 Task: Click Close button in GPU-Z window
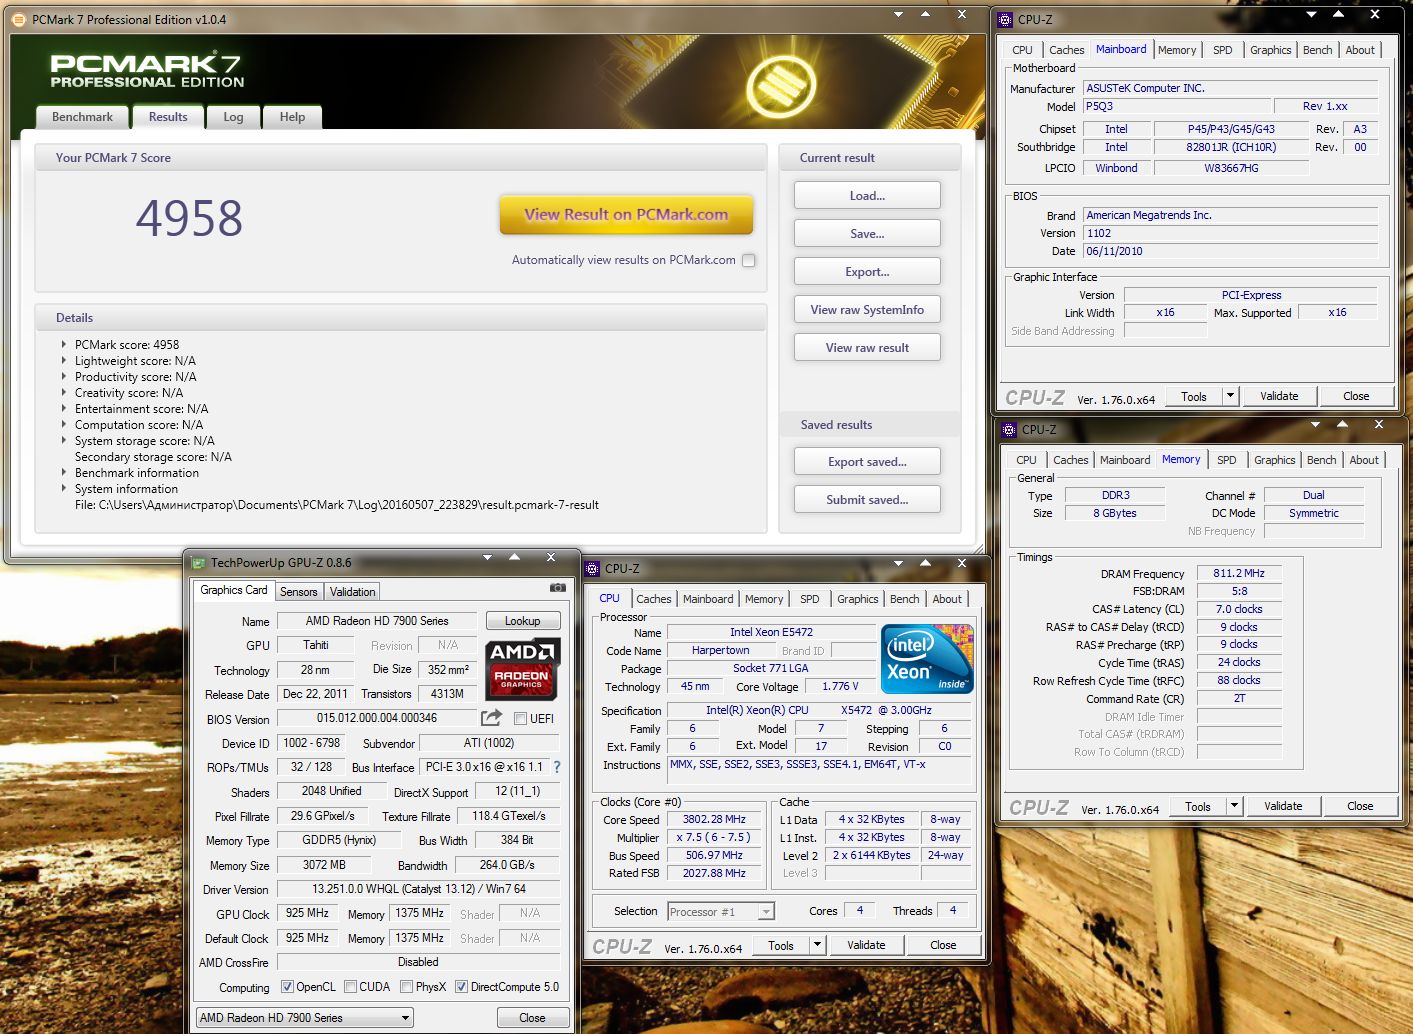point(532,1018)
